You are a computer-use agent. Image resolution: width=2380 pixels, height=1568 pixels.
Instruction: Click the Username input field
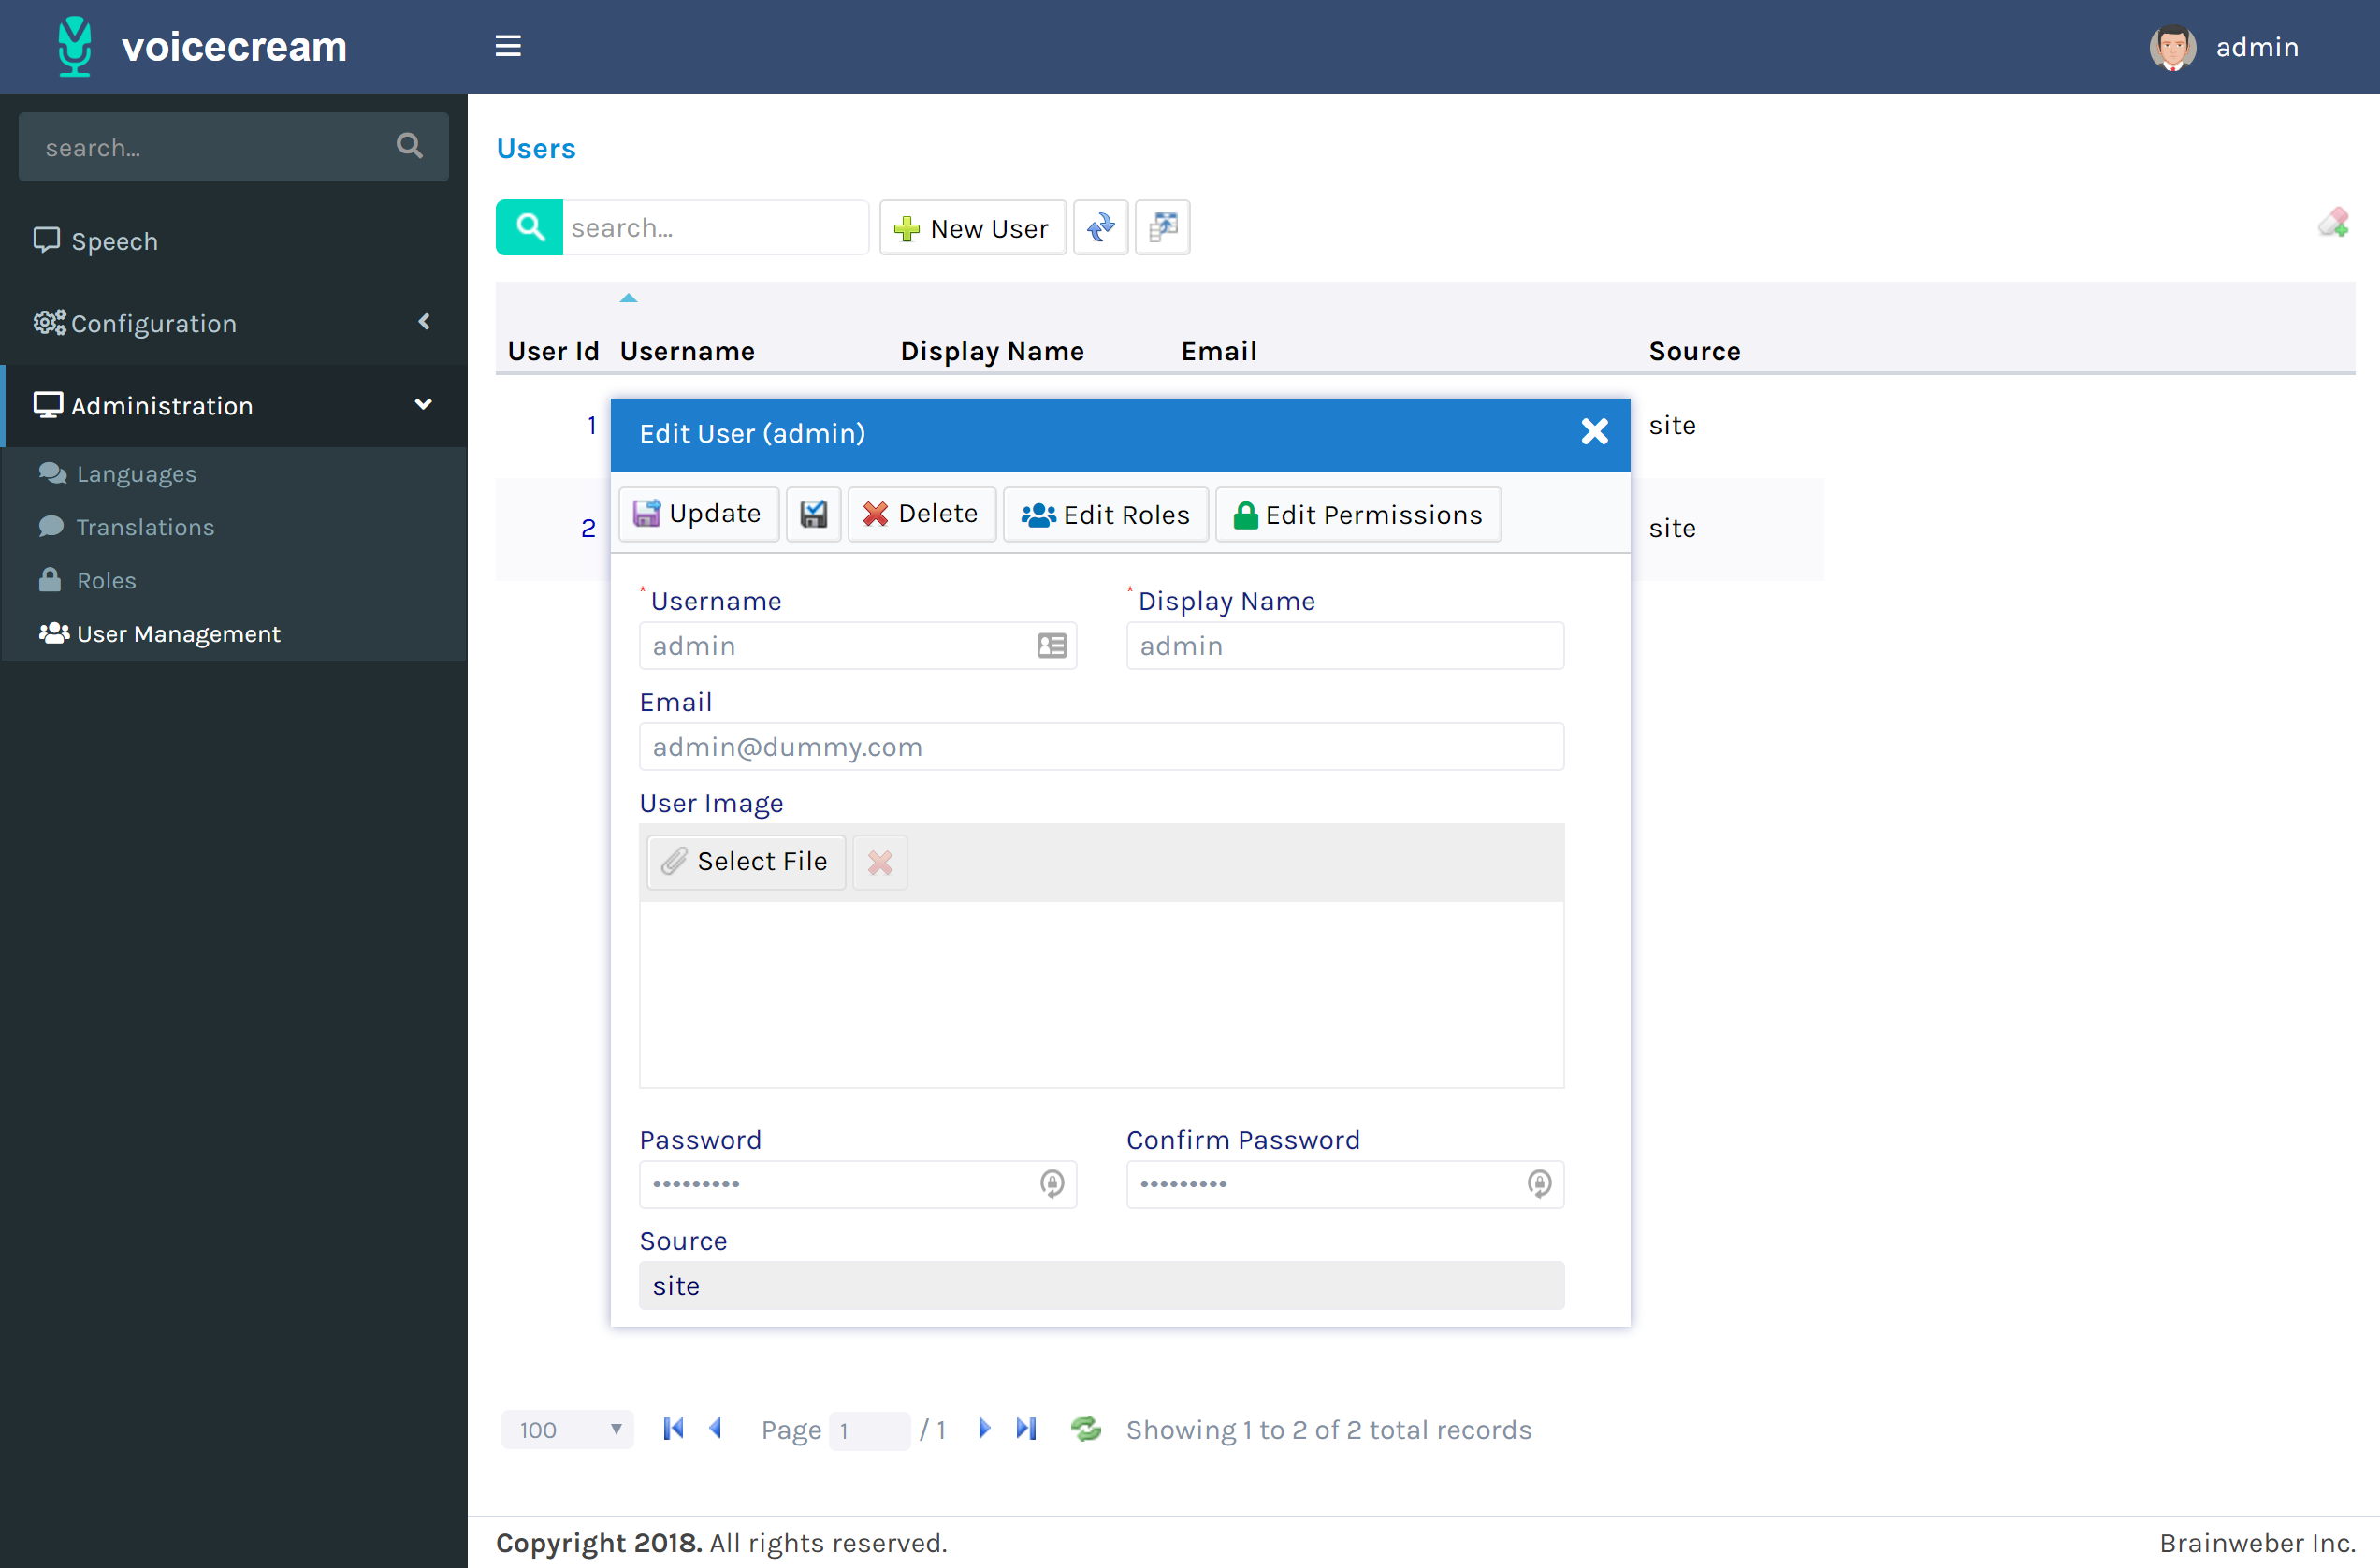click(x=858, y=646)
